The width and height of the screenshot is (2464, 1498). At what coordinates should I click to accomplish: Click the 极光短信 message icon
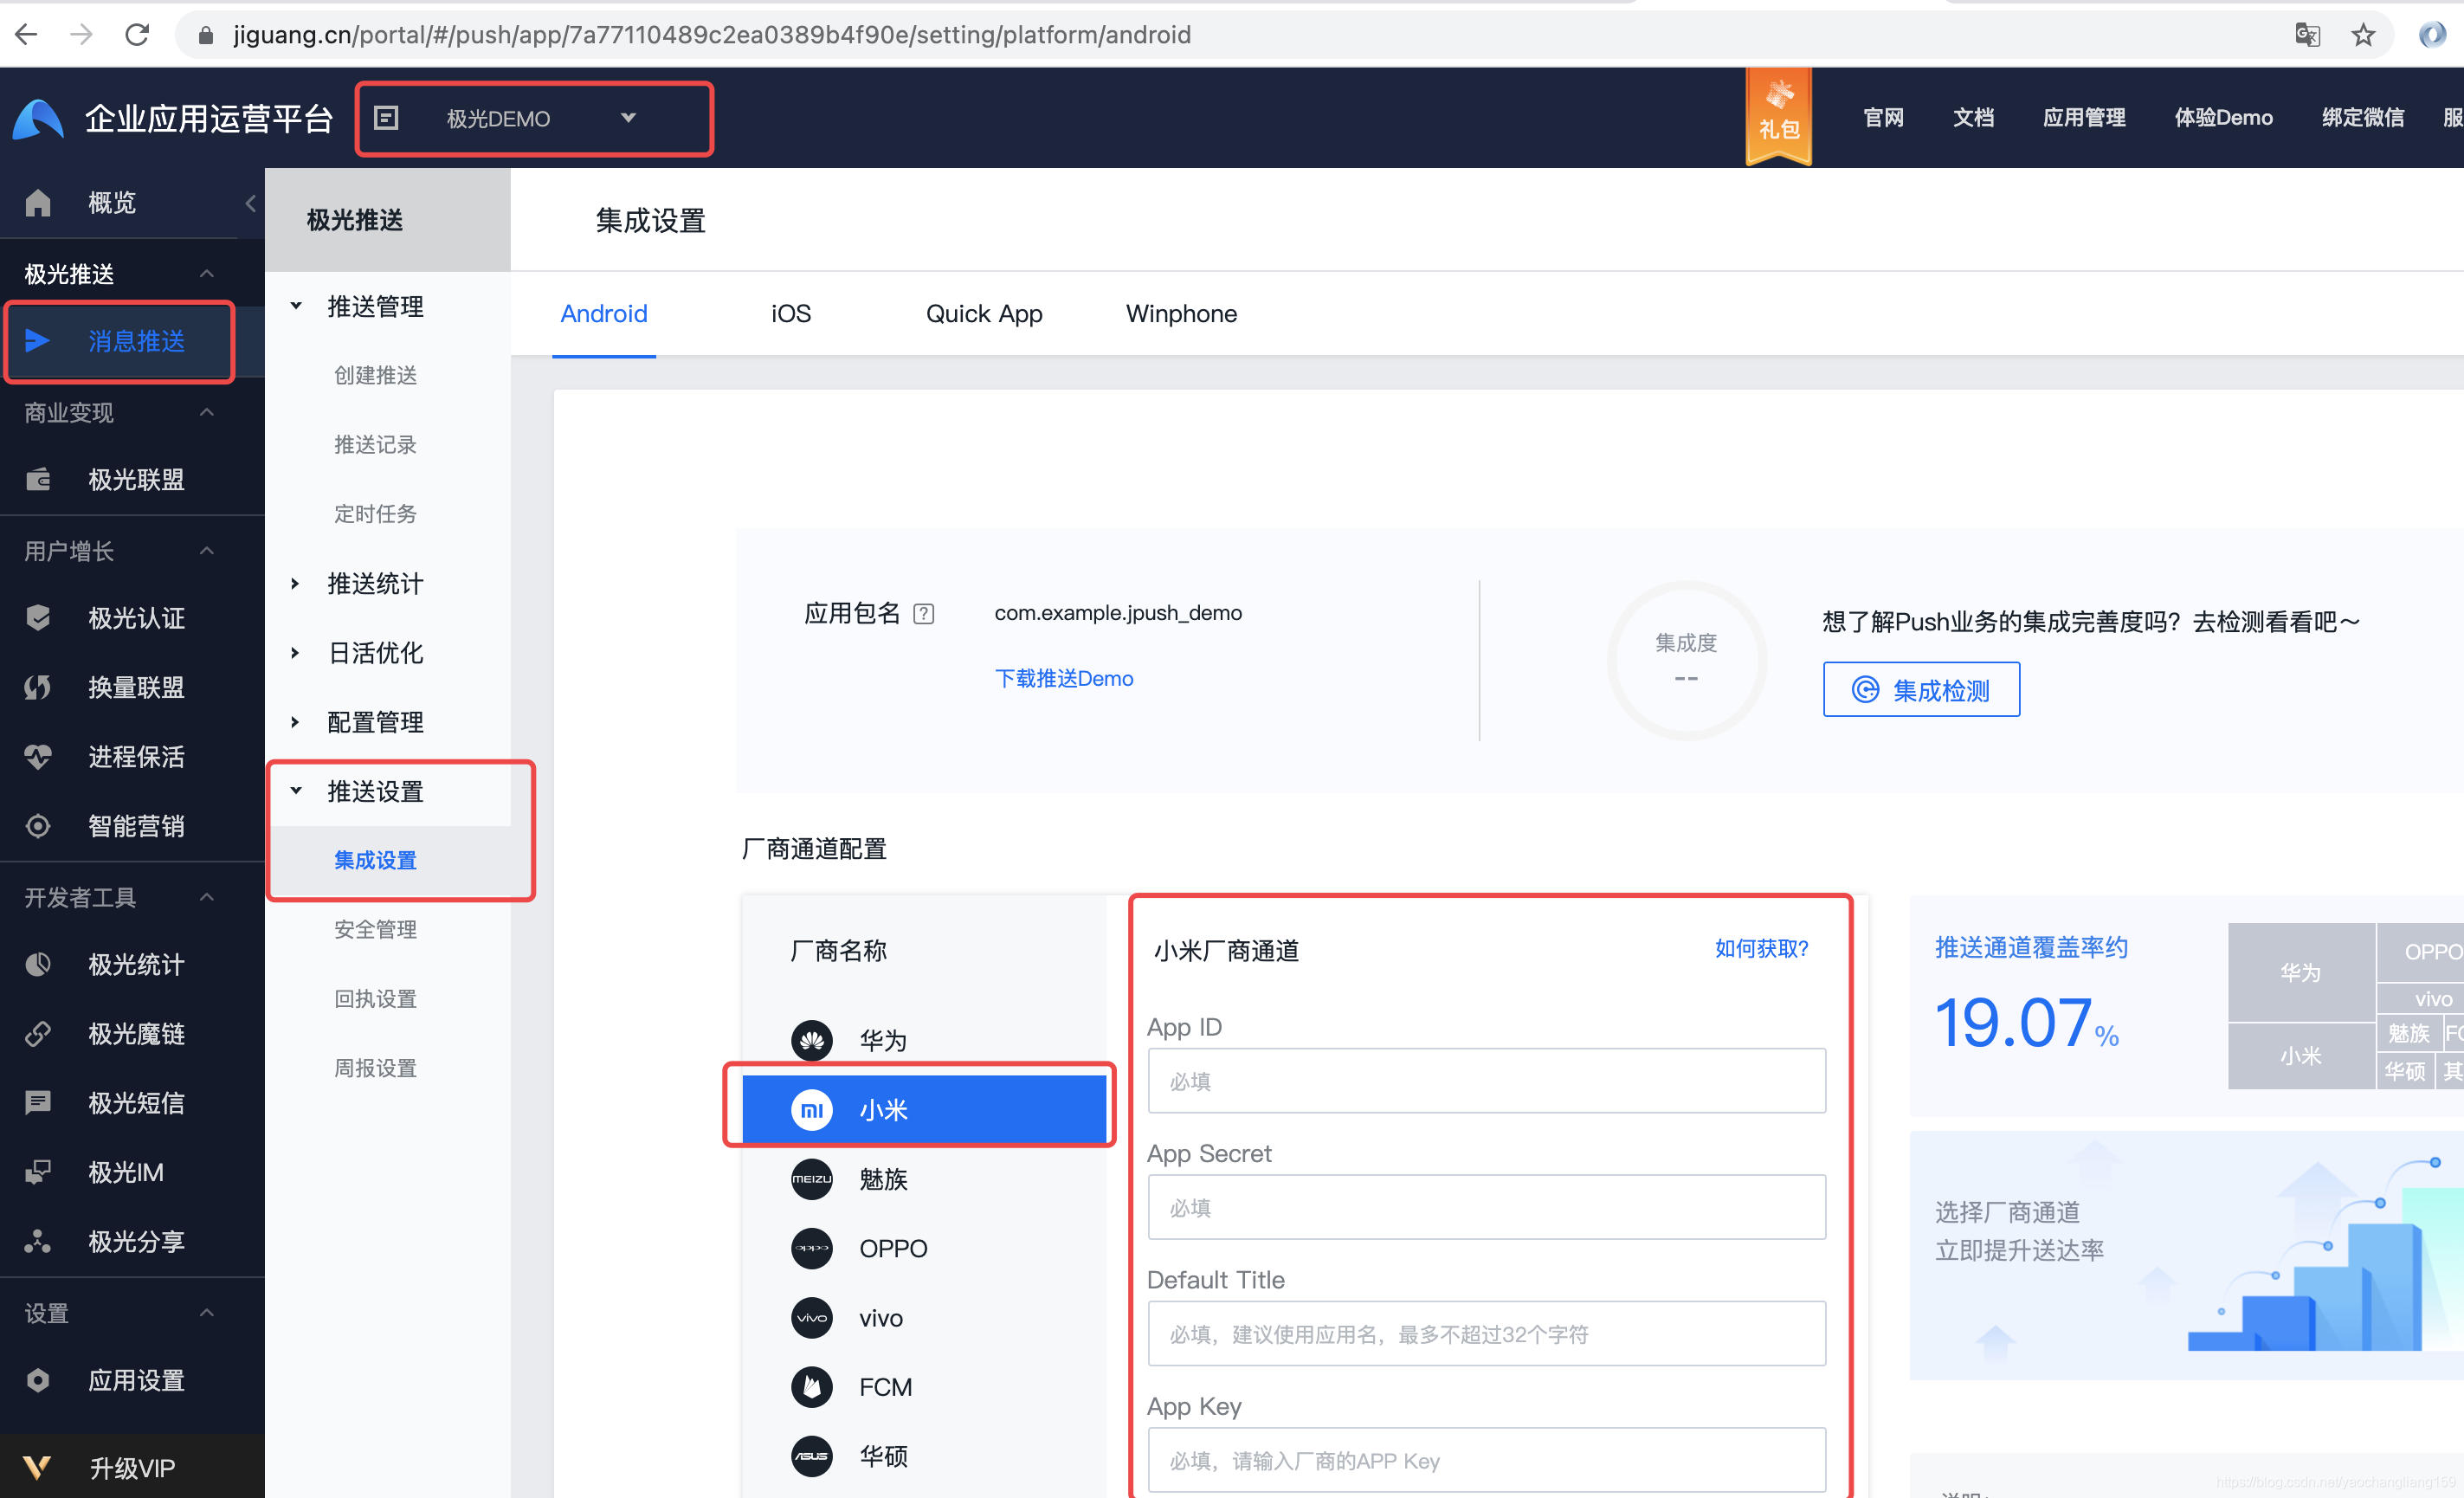click(x=38, y=1103)
